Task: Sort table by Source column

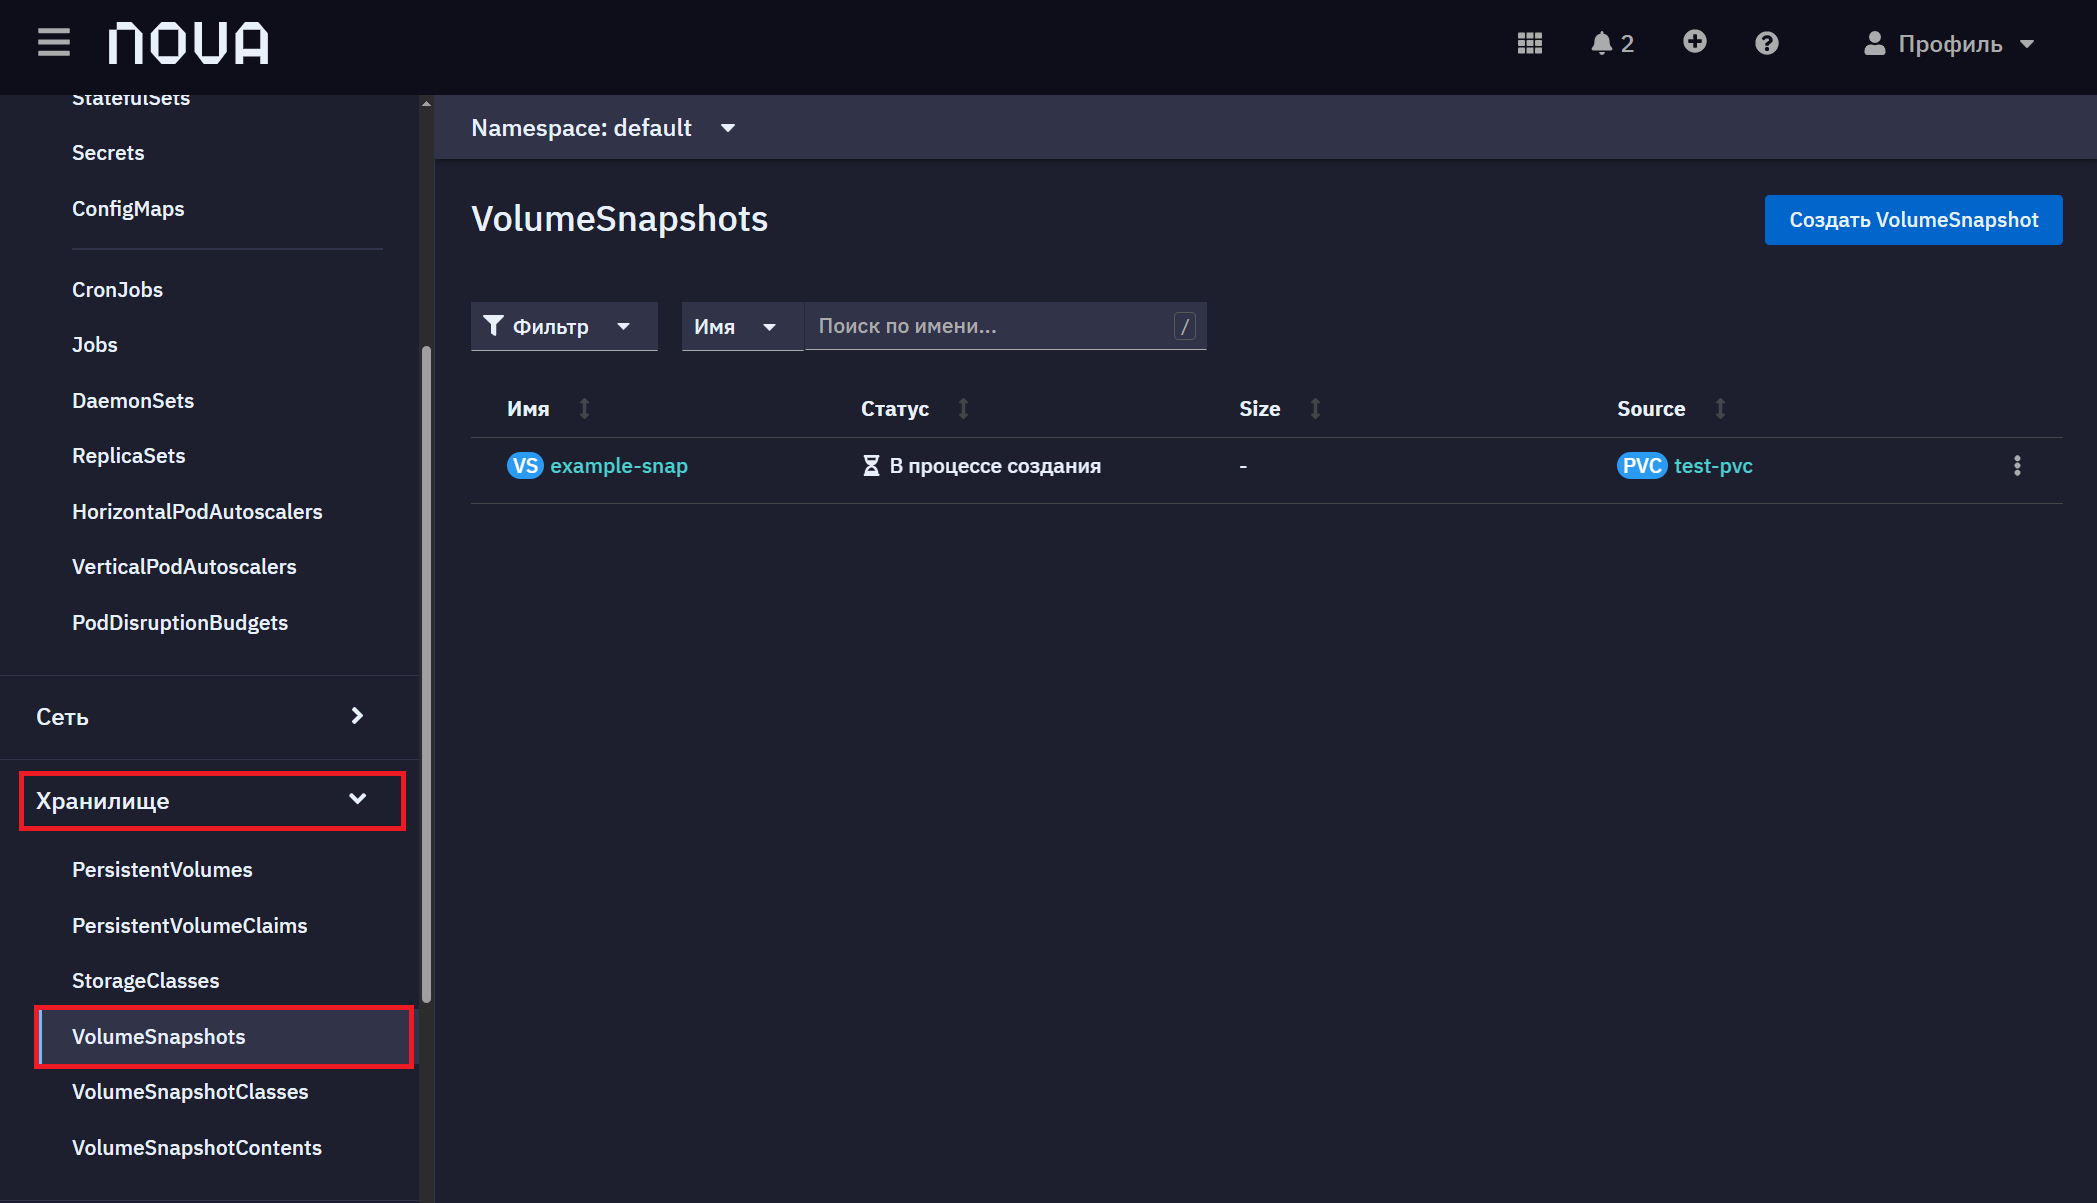Action: pos(1720,408)
